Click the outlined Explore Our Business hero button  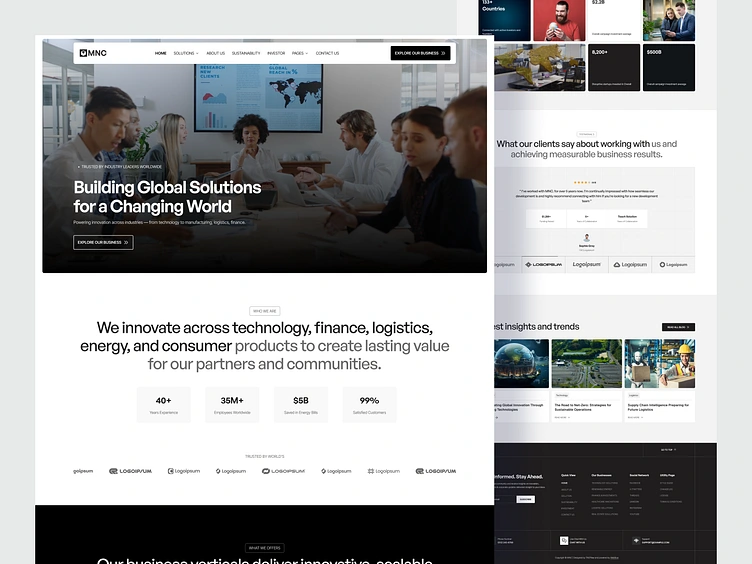click(103, 242)
